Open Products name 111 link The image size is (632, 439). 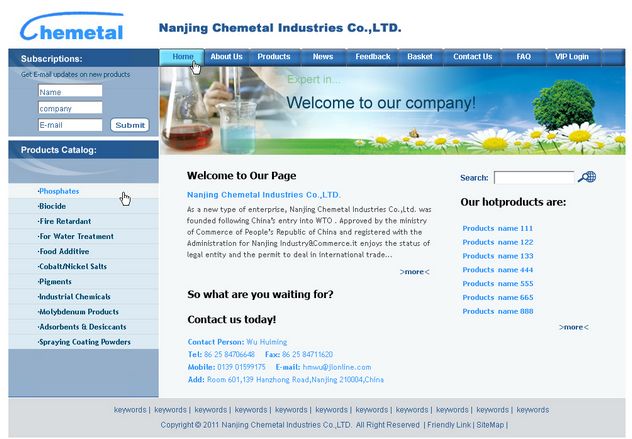click(497, 228)
